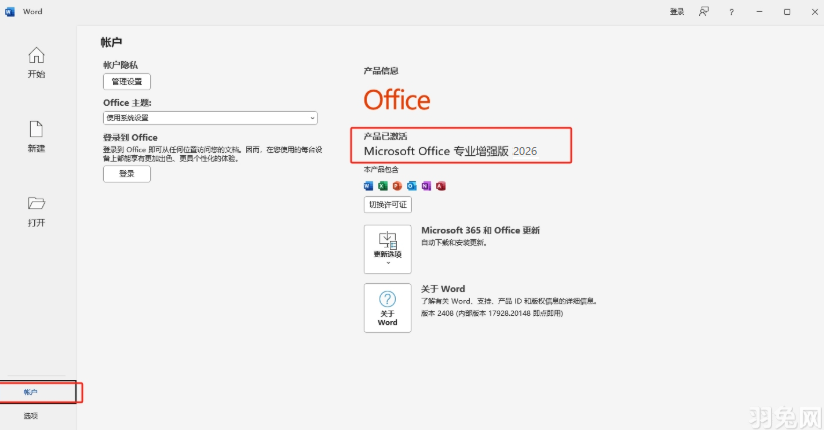Screen dimensions: 824x430
Task: Click the Outlook product icon
Action: pos(411,186)
